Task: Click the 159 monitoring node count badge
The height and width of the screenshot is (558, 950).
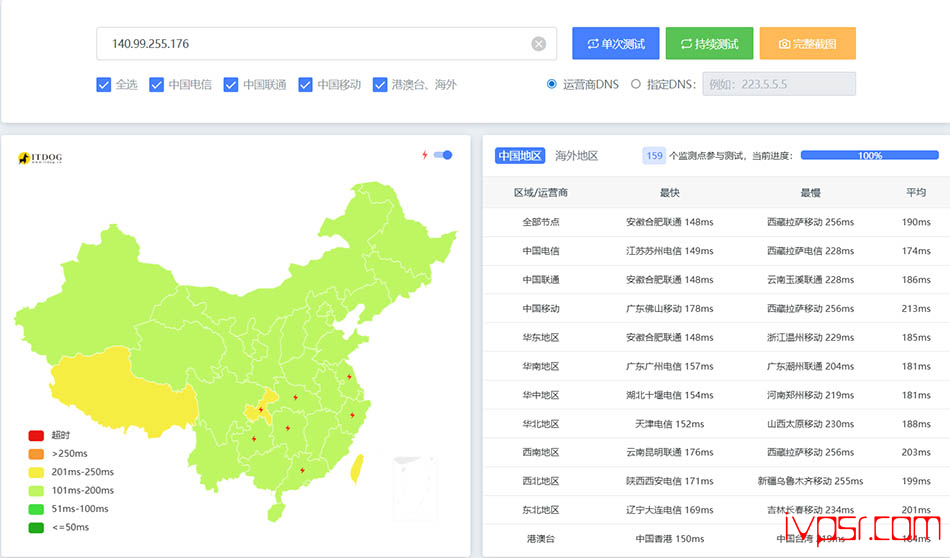Action: point(654,156)
